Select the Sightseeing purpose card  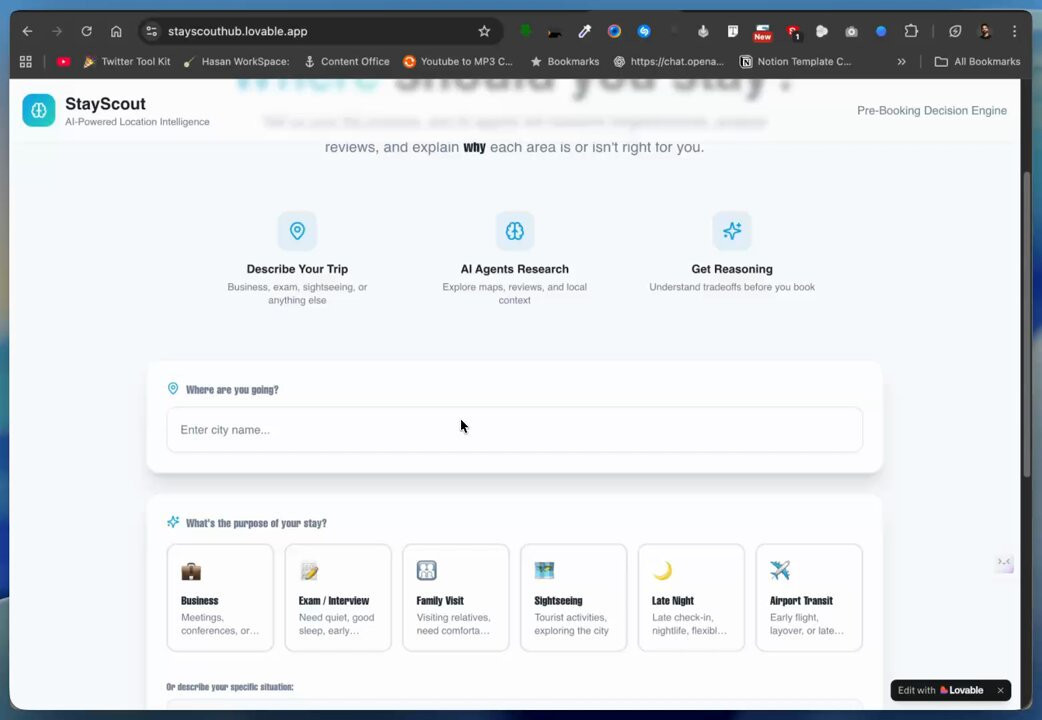(573, 598)
